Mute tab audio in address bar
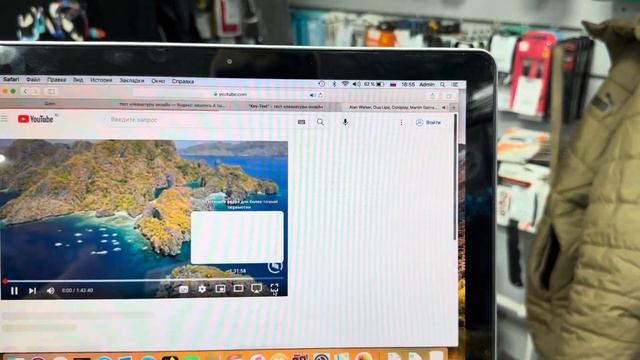Screen dimensions: 640x360 click(312, 95)
